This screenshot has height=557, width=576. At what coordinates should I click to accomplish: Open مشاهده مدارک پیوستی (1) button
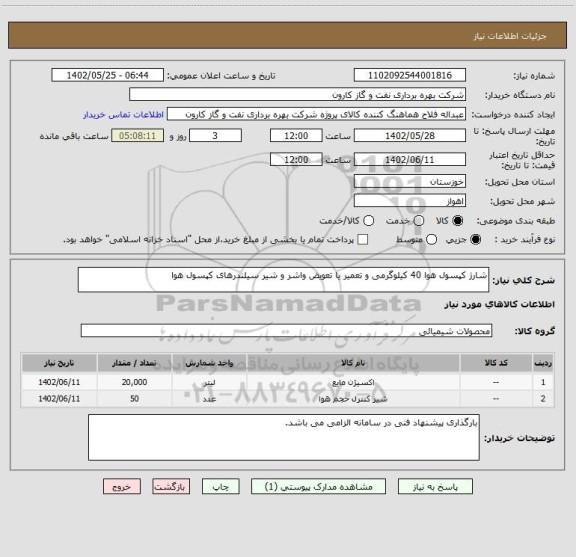point(318,487)
